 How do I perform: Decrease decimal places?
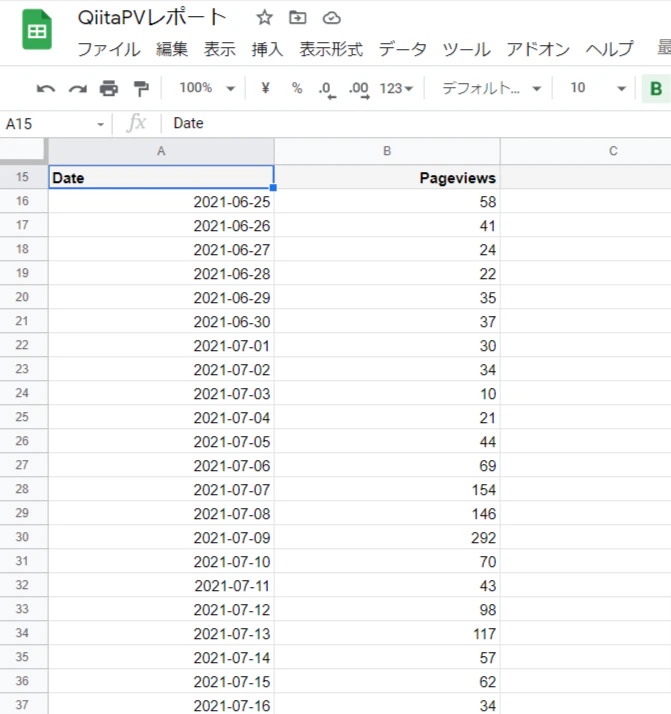click(x=327, y=89)
